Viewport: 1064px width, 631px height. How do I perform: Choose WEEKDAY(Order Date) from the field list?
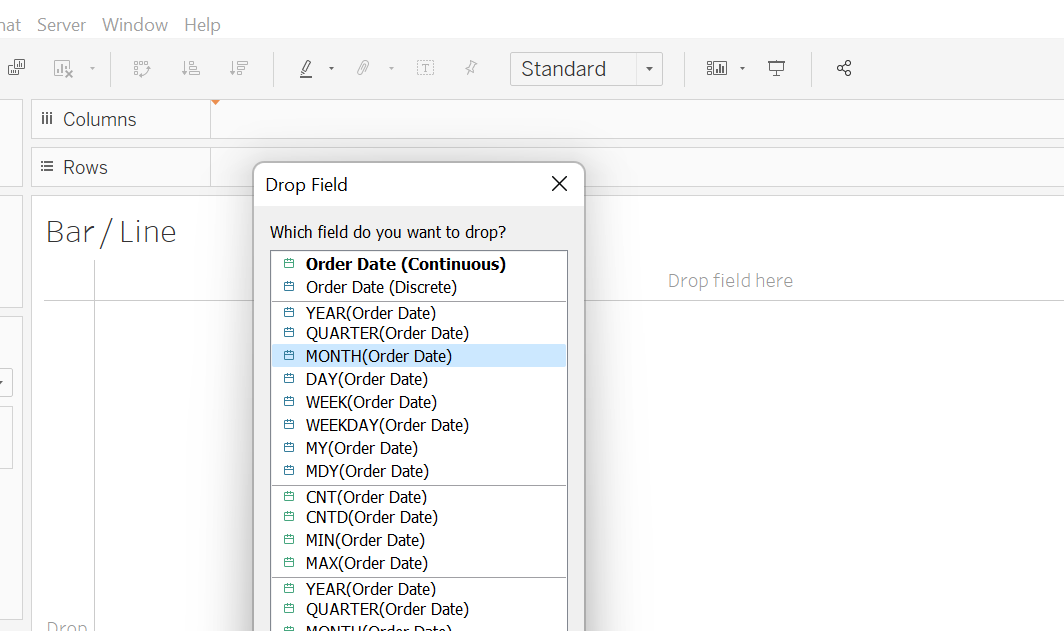[x=387, y=425]
